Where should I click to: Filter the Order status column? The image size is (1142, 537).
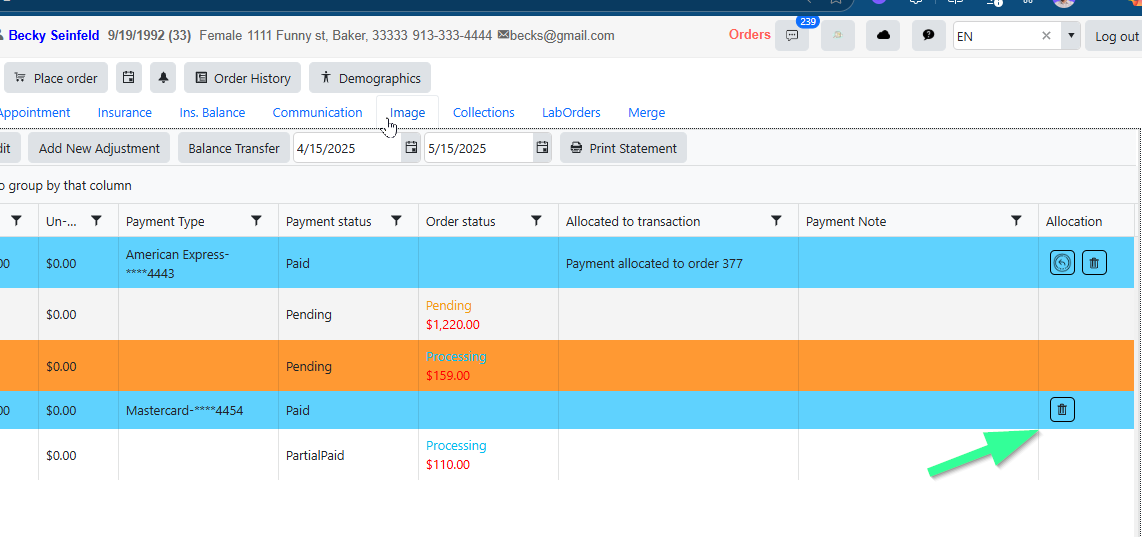coord(536,221)
